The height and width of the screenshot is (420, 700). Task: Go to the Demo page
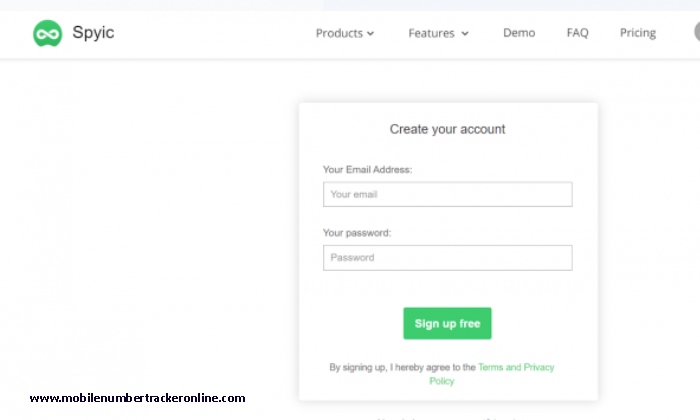[519, 33]
